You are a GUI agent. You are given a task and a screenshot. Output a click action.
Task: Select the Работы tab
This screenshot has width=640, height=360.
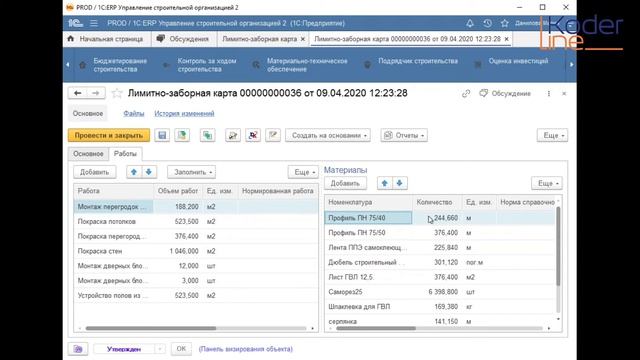(x=125, y=153)
